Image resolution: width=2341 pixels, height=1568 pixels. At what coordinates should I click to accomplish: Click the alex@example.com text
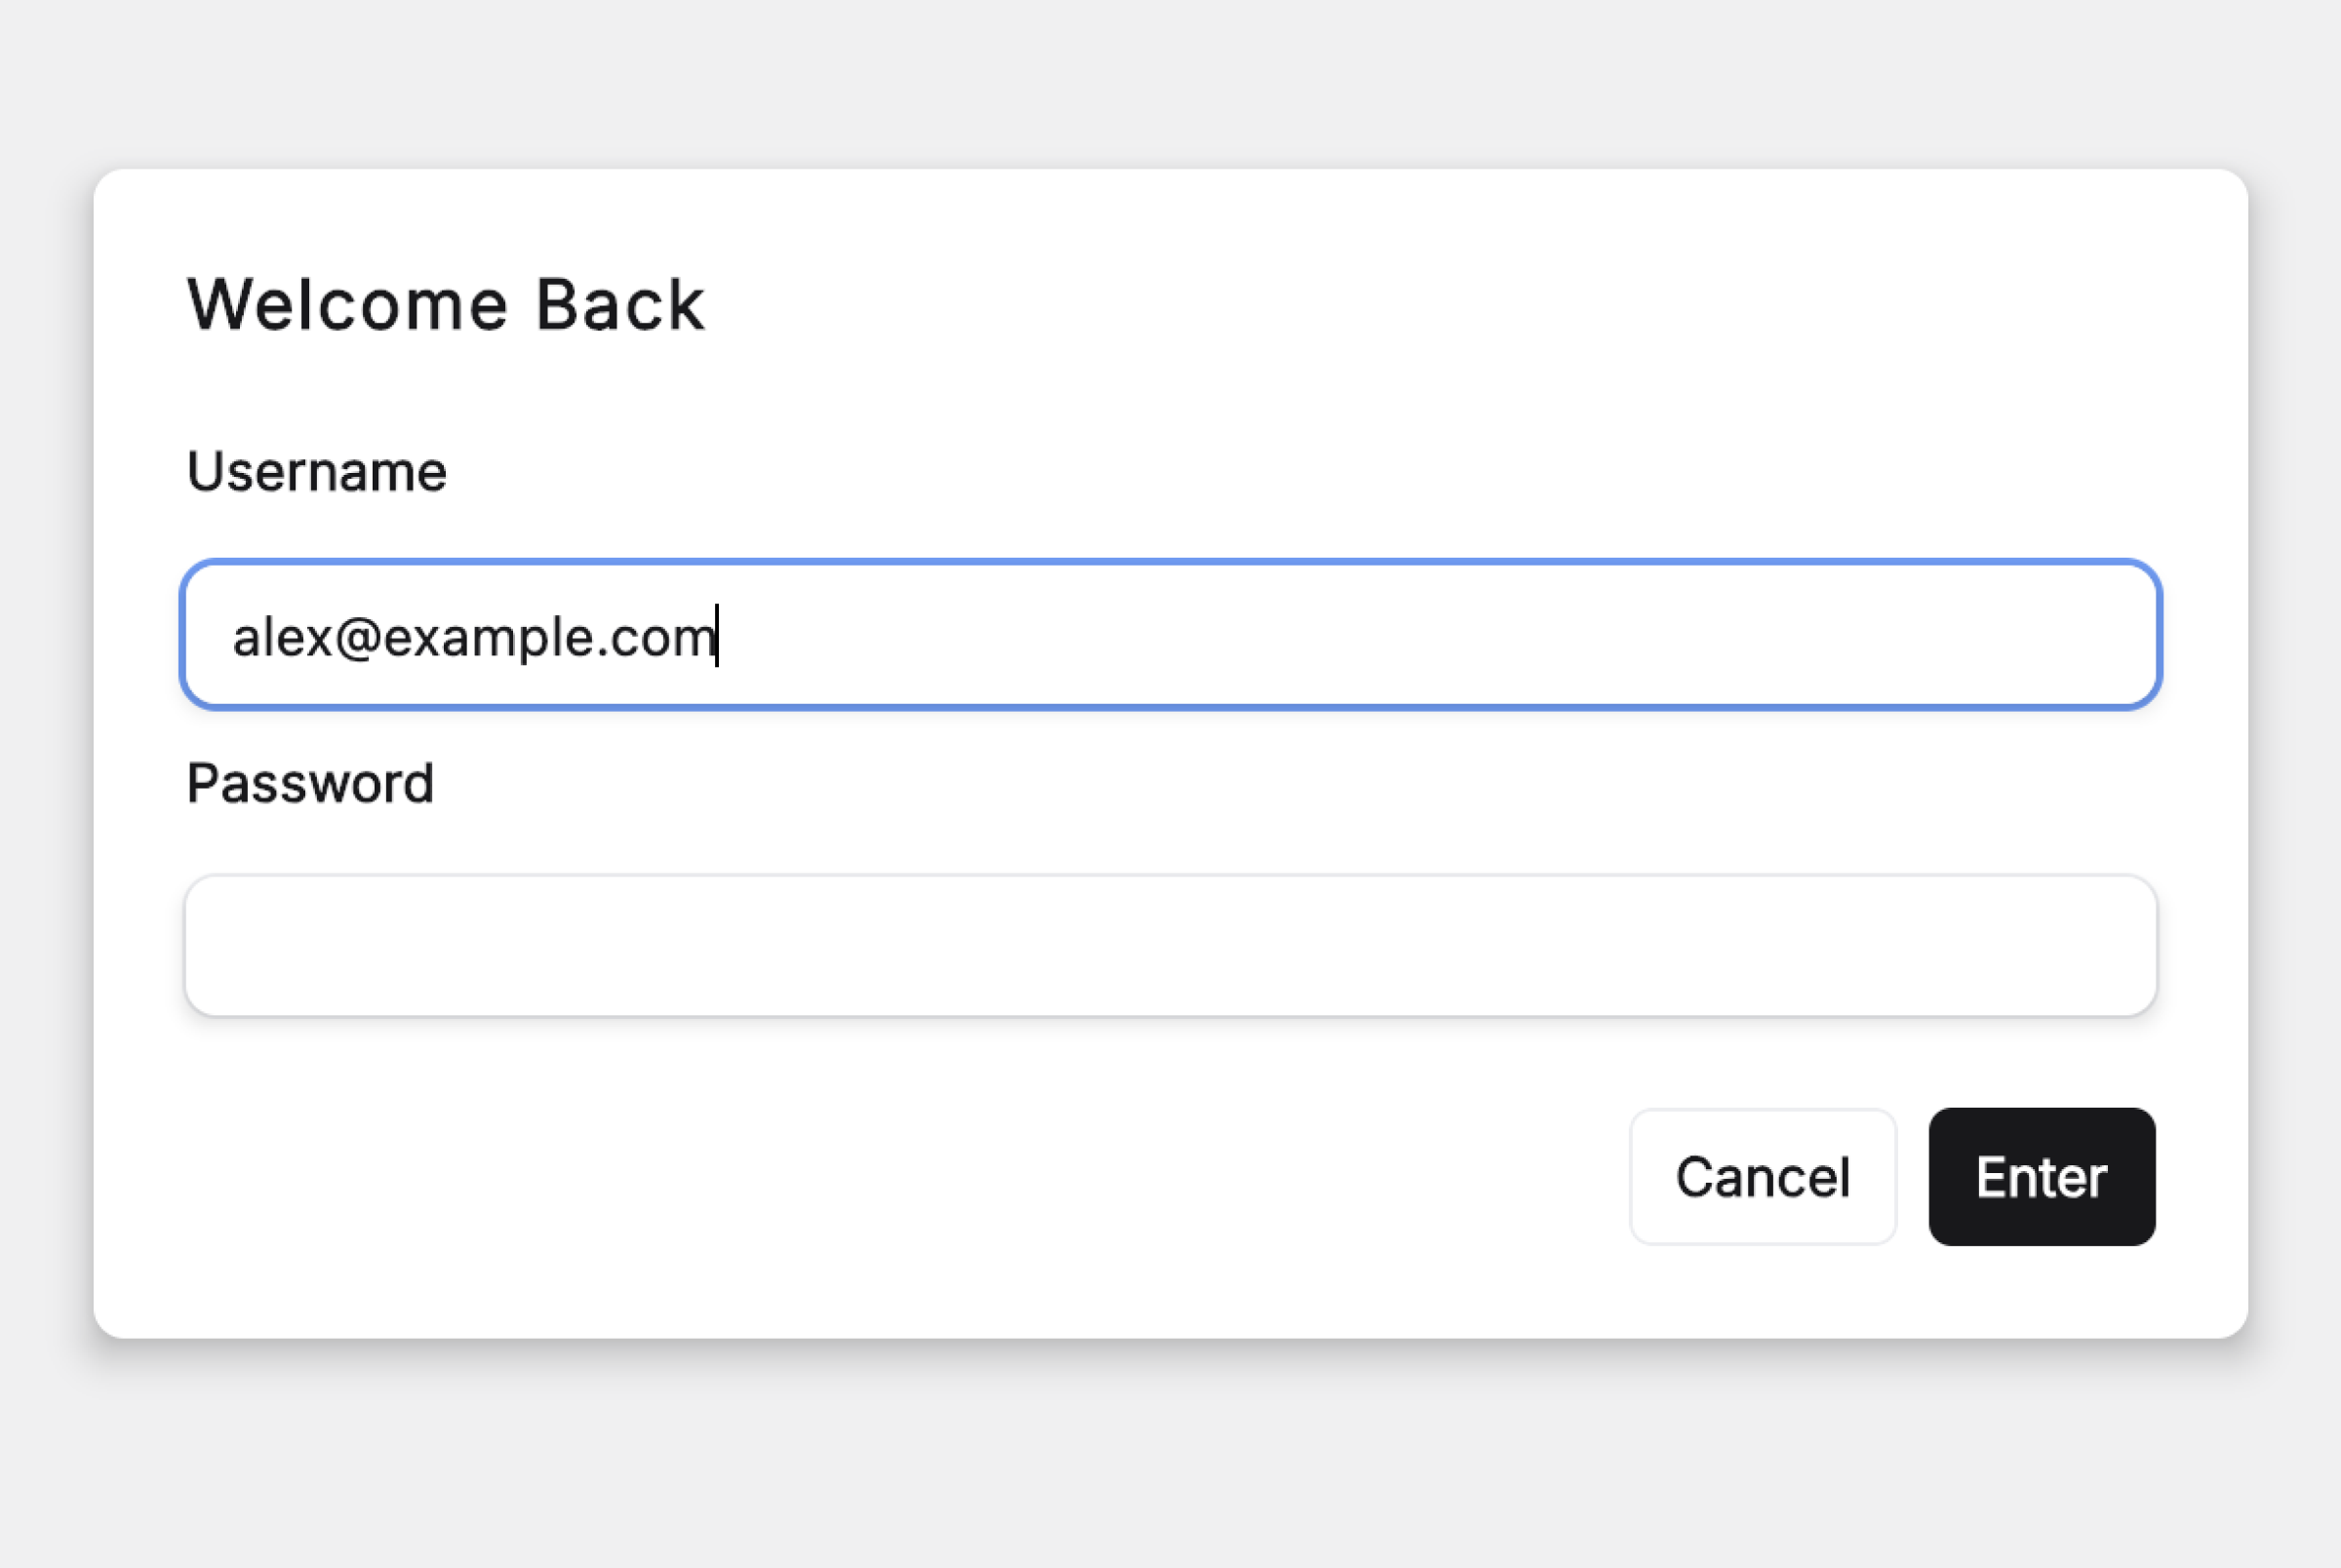point(474,637)
